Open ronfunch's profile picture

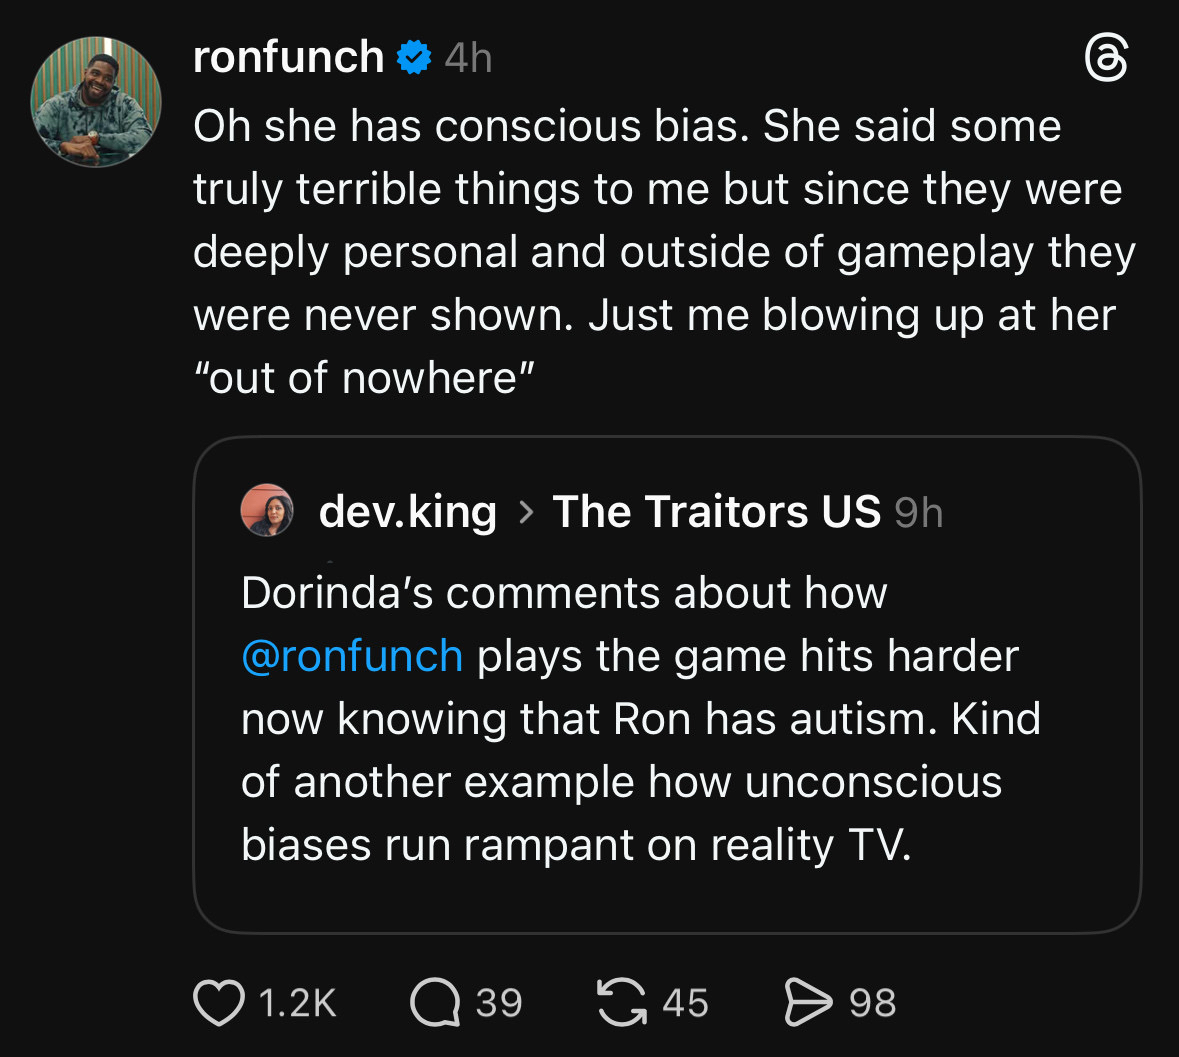(96, 102)
